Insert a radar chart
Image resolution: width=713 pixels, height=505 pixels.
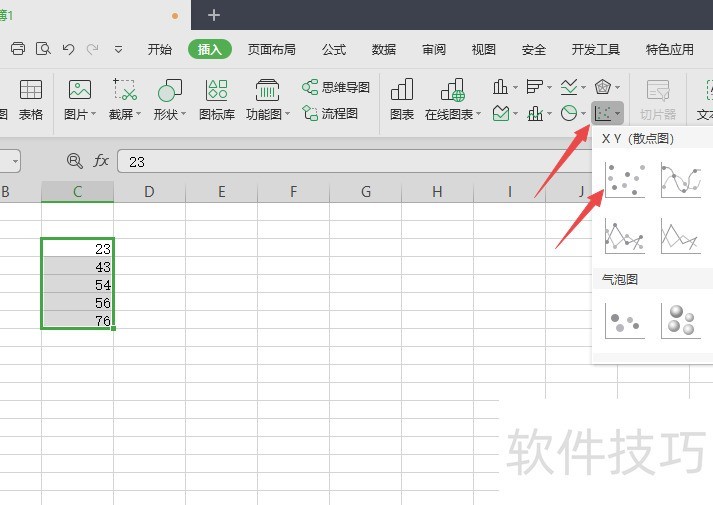coord(603,86)
